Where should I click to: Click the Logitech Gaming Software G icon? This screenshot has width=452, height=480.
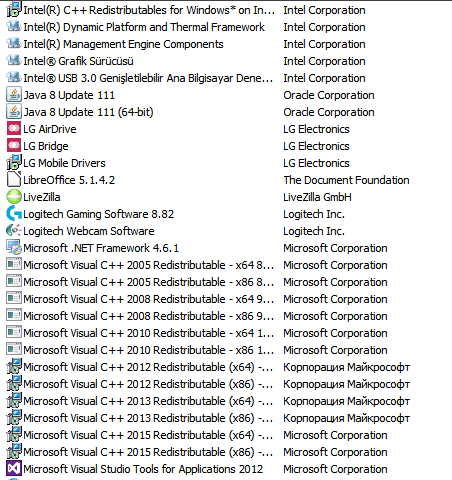14,214
